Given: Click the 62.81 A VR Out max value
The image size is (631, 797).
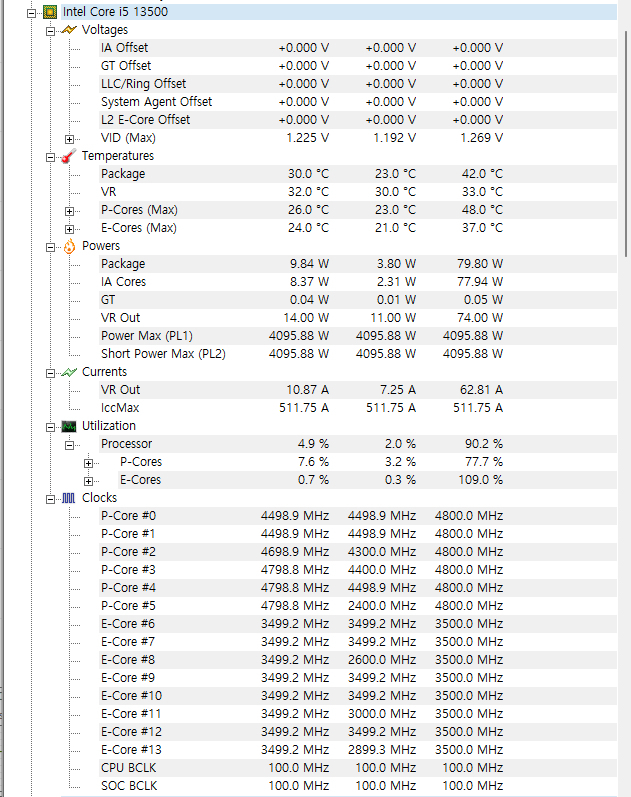Looking at the screenshot, I should [x=481, y=390].
